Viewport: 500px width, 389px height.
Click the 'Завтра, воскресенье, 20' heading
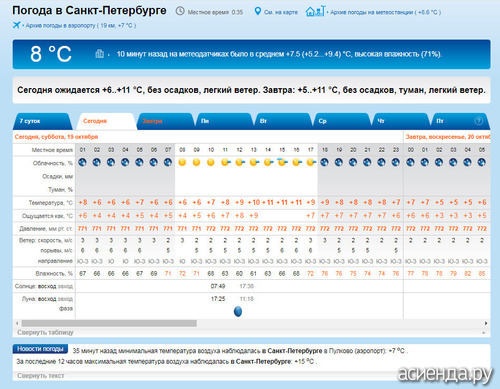pyautogui.click(x=448, y=137)
